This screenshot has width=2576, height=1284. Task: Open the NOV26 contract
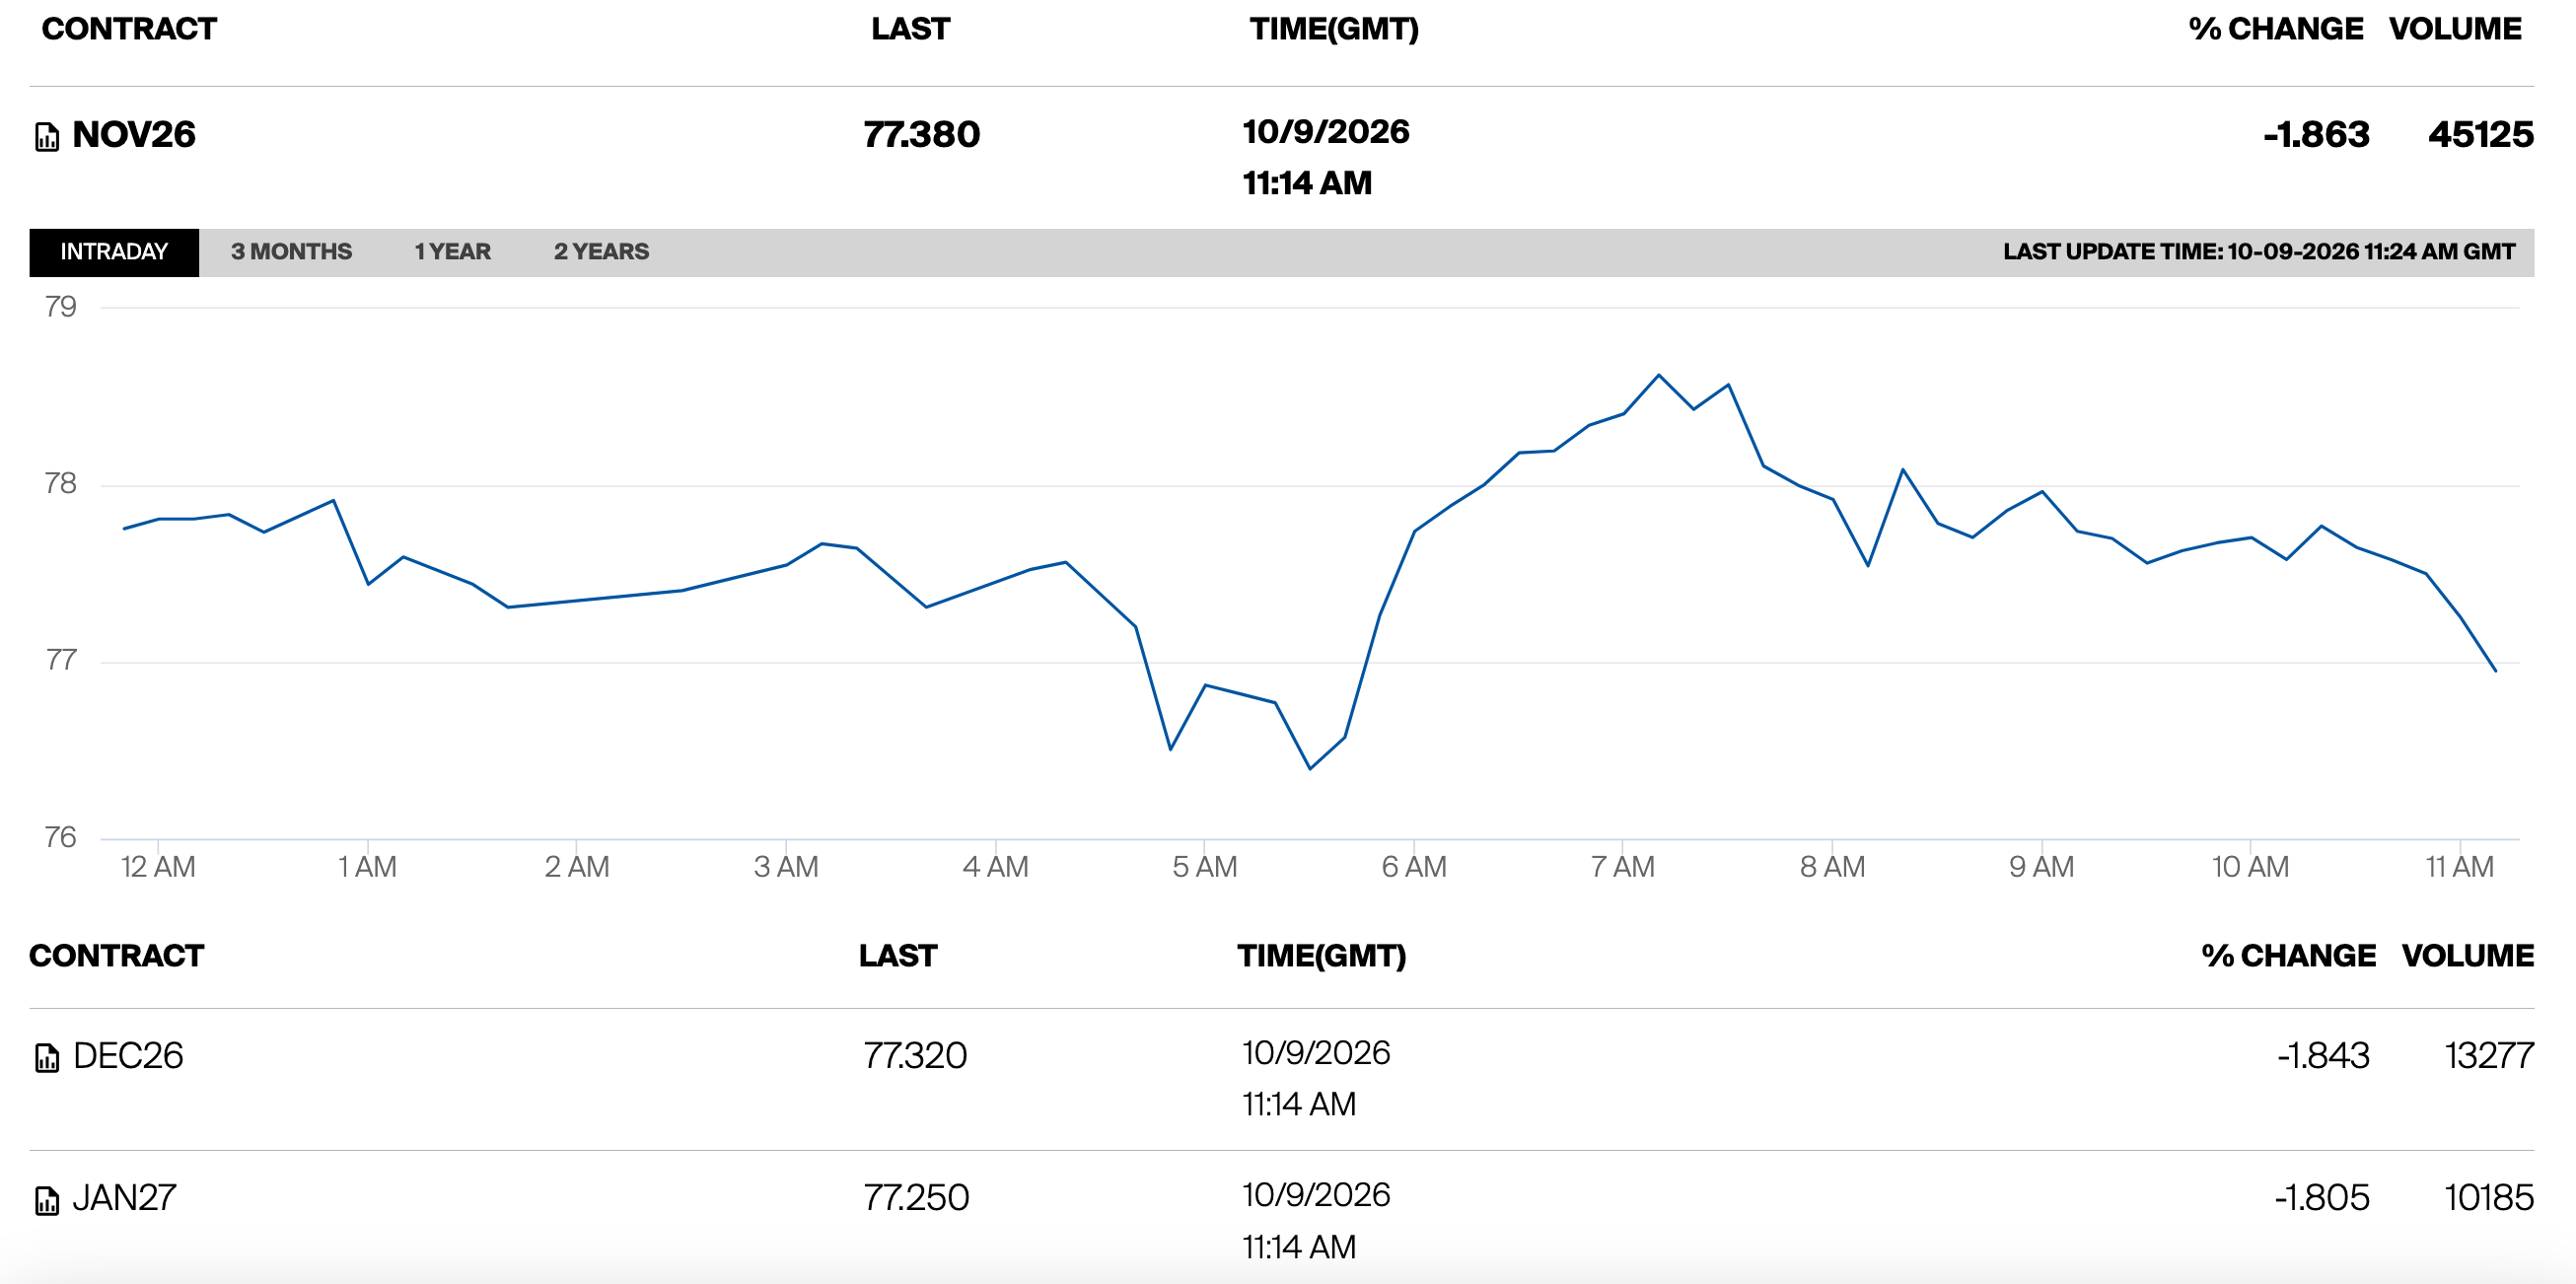click(x=134, y=135)
